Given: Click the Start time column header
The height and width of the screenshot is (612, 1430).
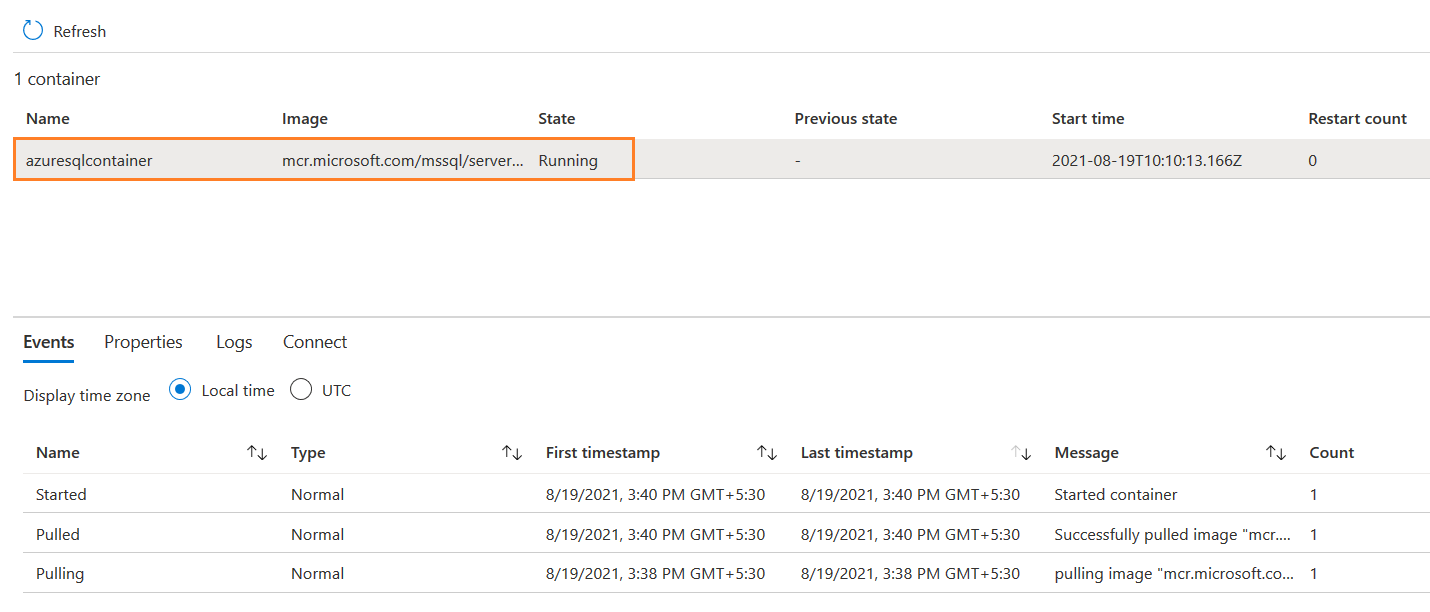Looking at the screenshot, I should [1088, 119].
